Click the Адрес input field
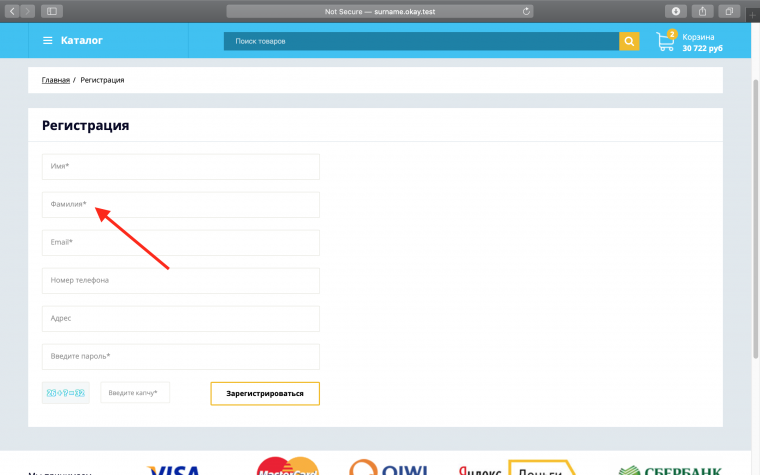Viewport: 760px width, 475px height. pos(180,319)
